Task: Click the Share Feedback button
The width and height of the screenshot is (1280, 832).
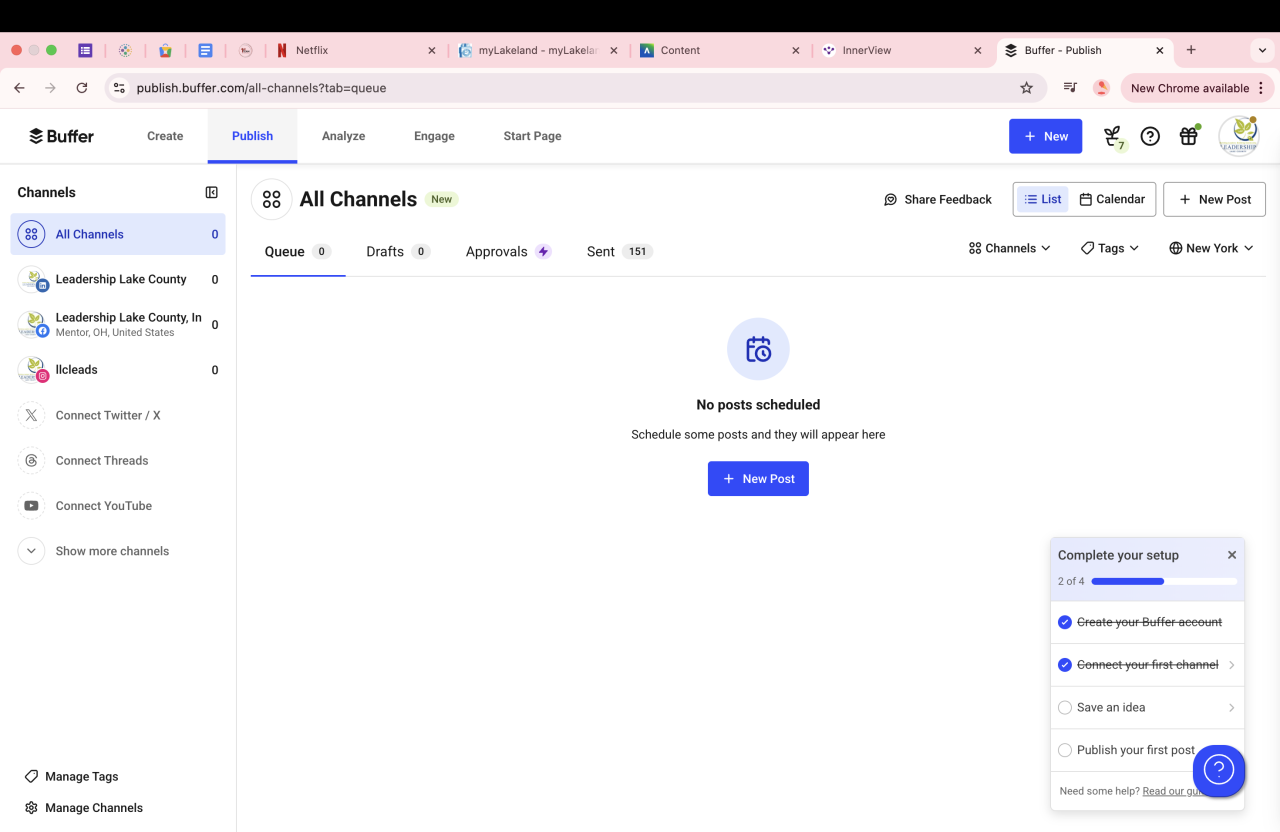Action: click(938, 199)
